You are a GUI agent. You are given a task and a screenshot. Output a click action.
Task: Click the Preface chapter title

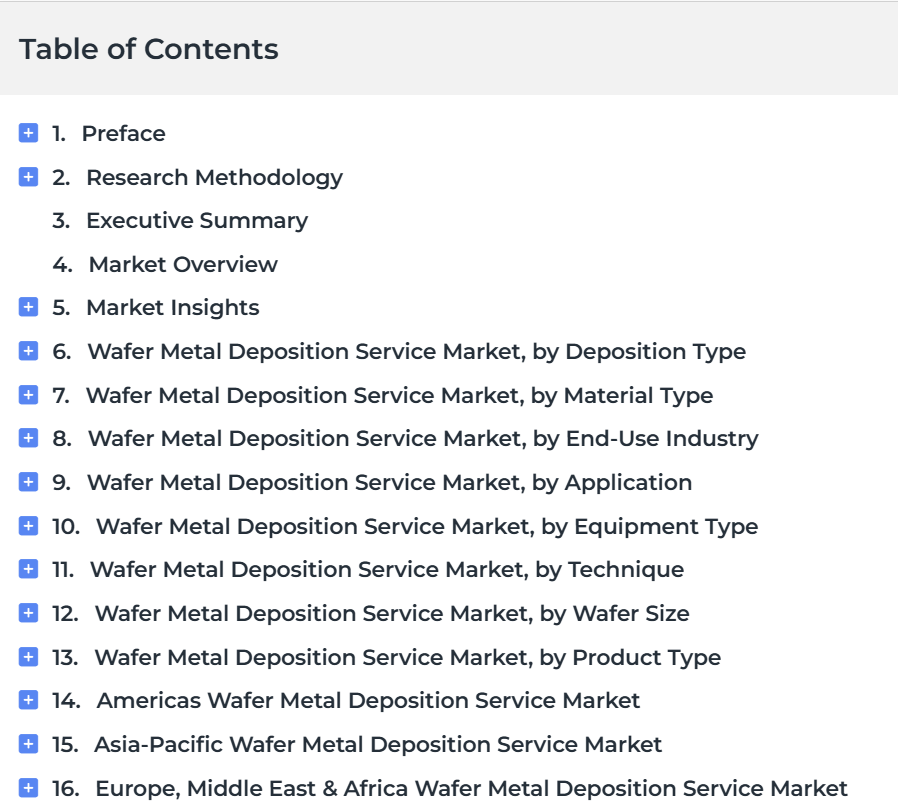pos(123,133)
